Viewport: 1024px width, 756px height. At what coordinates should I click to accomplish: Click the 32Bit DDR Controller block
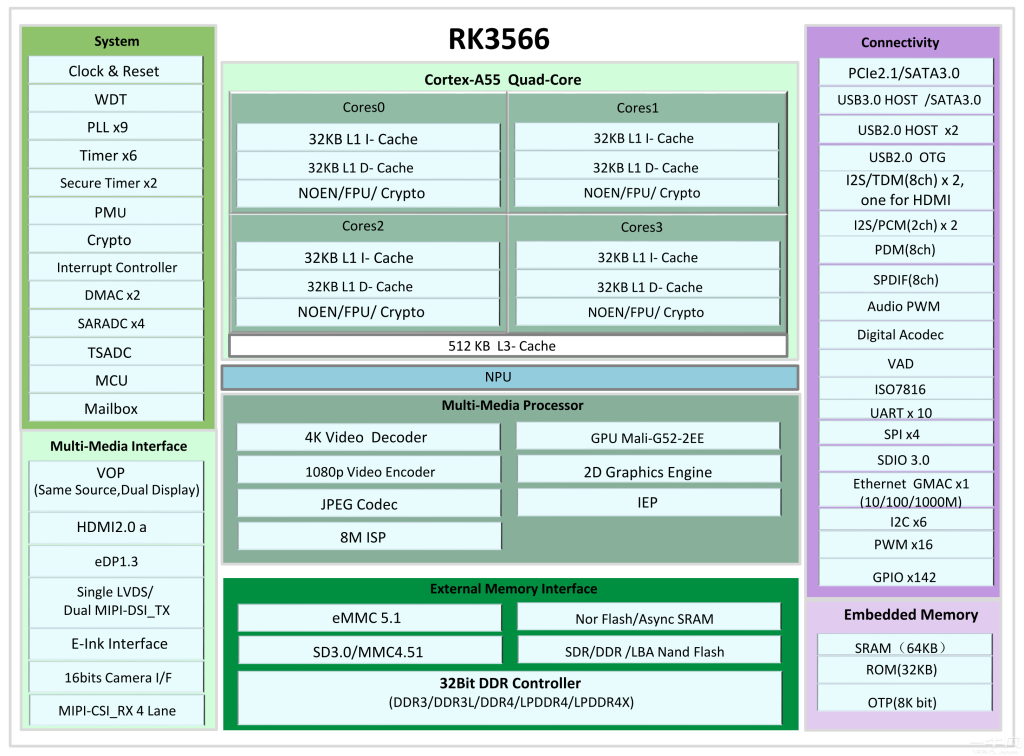[x=509, y=697]
